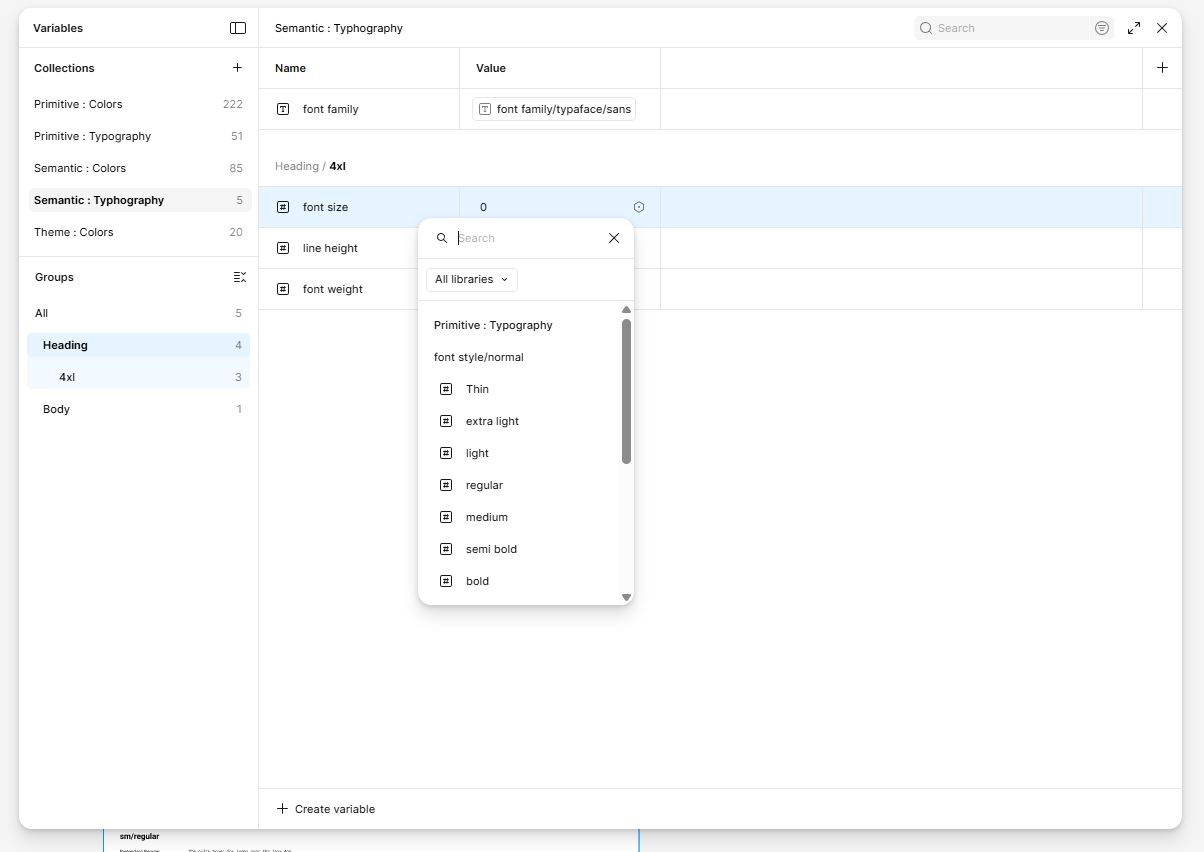
Task: Select the Body group
Action: [x=57, y=409]
